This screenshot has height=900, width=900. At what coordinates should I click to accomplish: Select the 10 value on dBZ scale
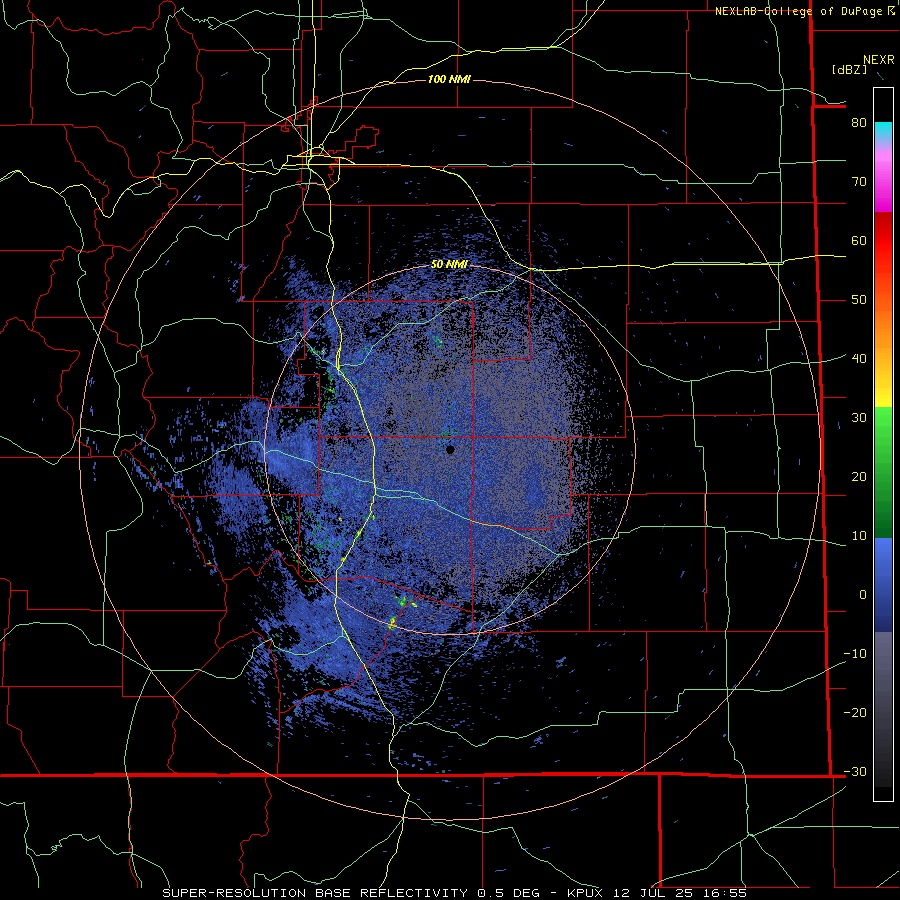coord(859,536)
